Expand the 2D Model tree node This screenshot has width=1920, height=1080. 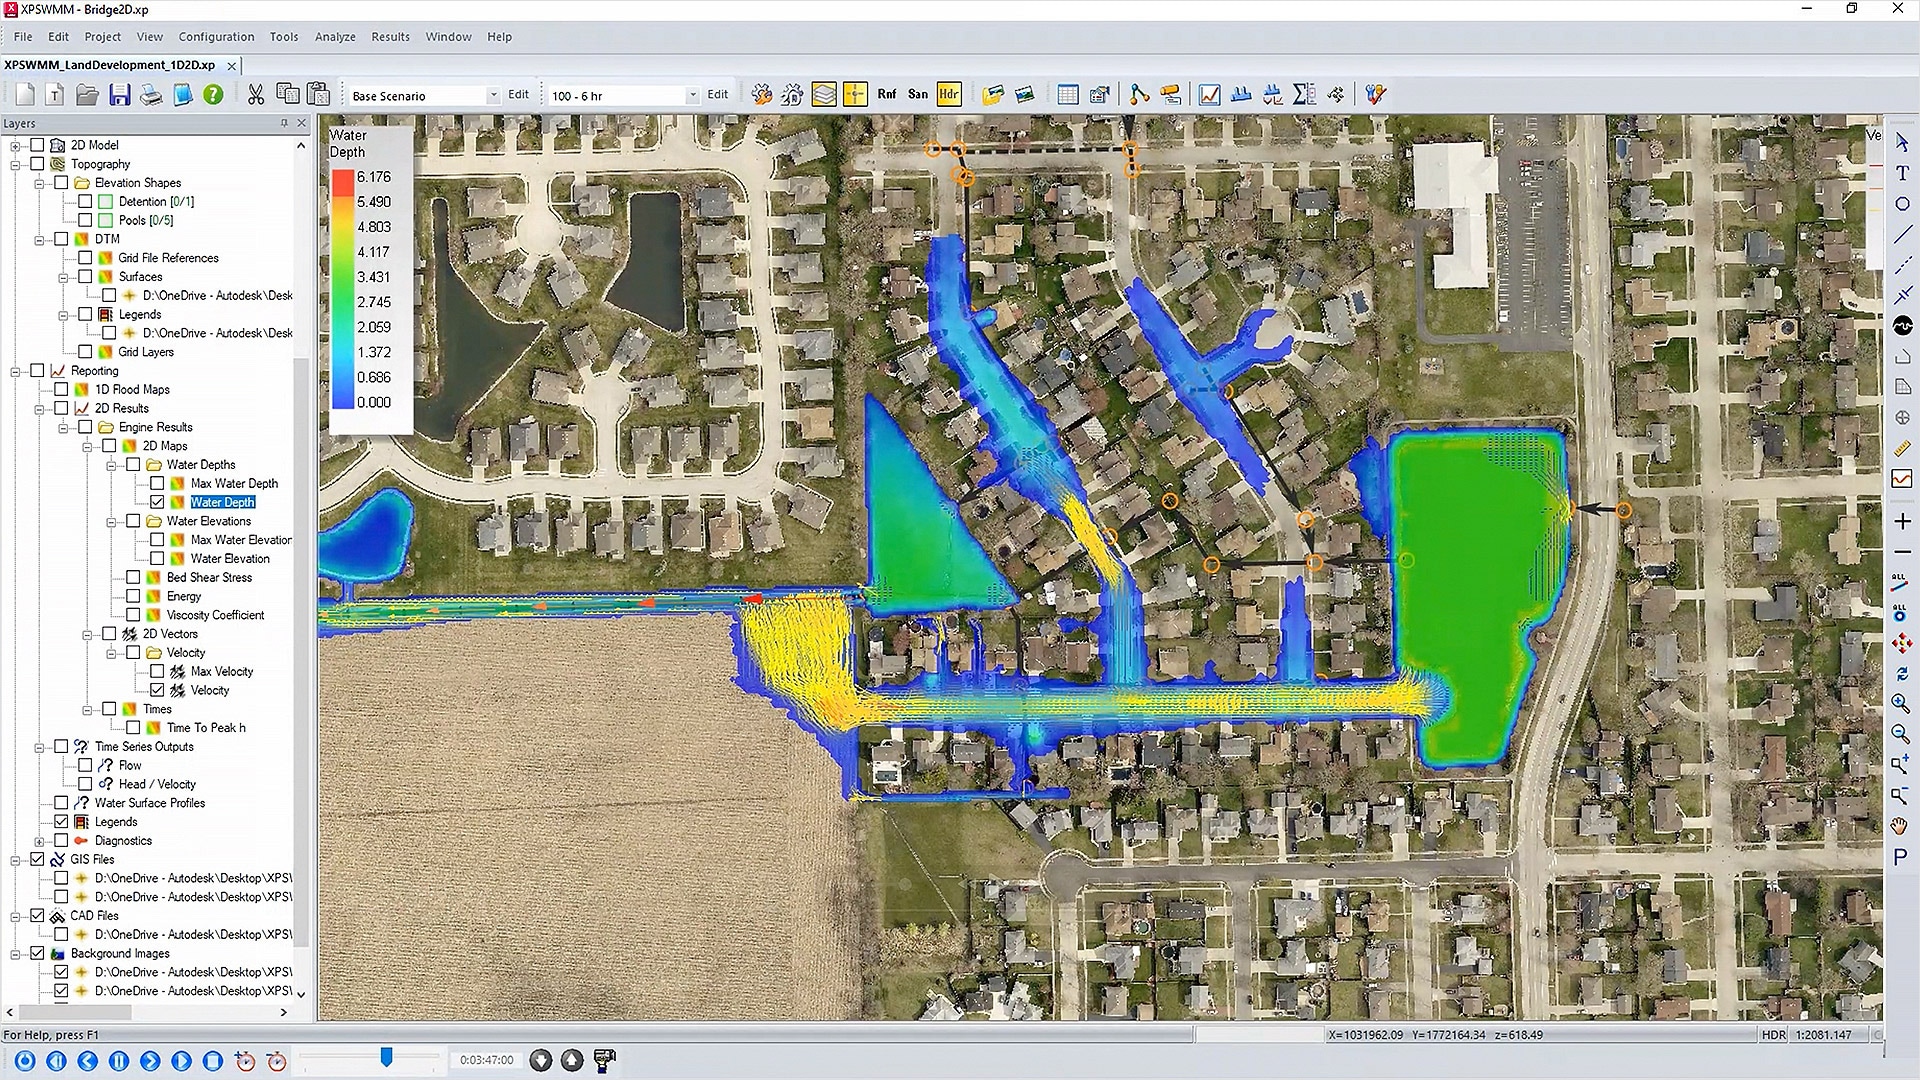tap(15, 146)
